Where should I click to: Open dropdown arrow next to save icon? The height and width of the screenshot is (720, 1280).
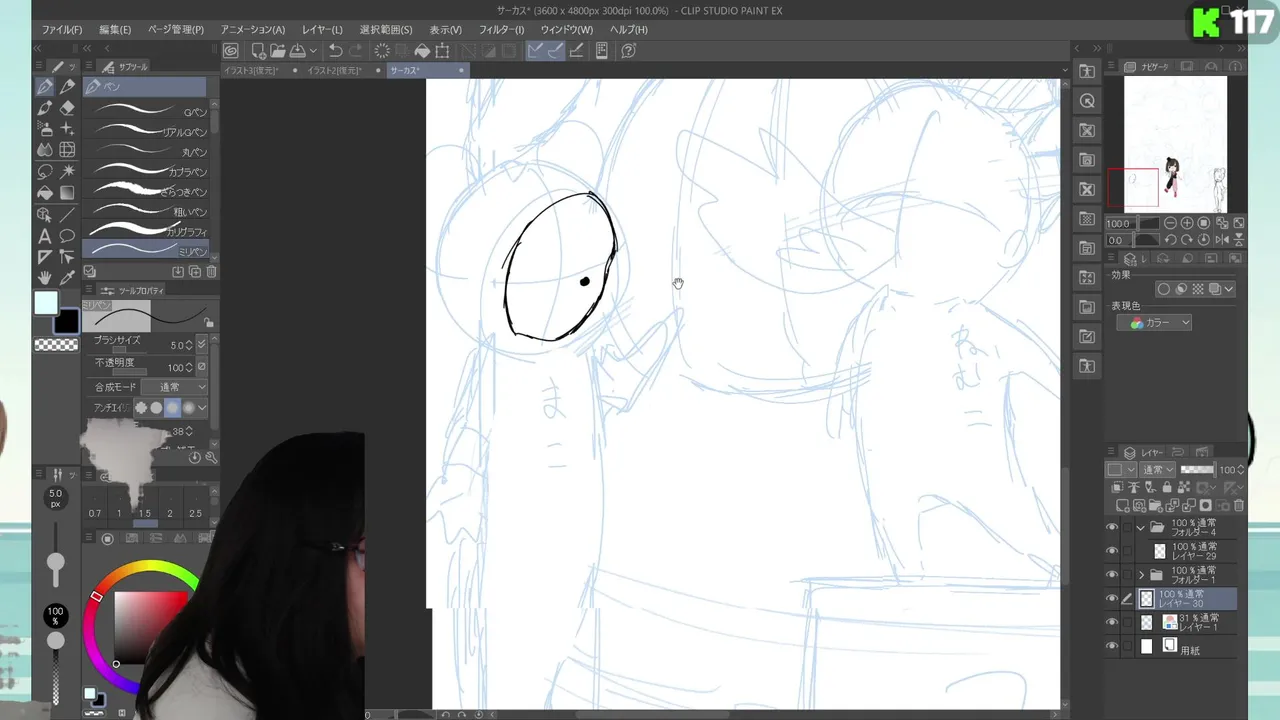pyautogui.click(x=313, y=50)
